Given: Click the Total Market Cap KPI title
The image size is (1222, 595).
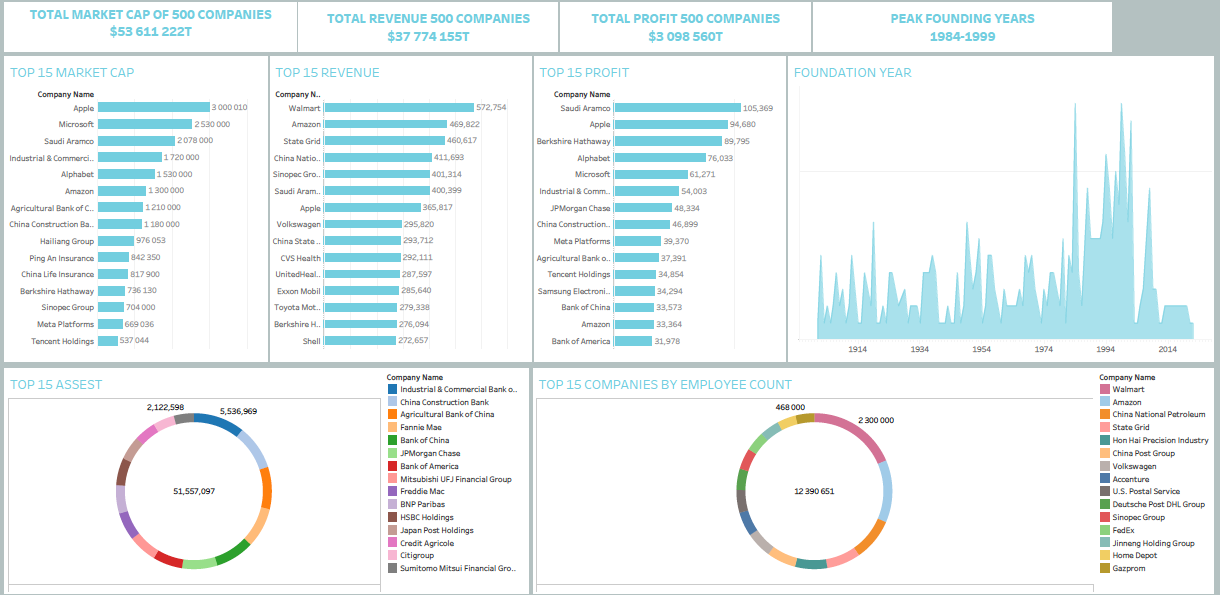Looking at the screenshot, I should pyautogui.click(x=150, y=15).
